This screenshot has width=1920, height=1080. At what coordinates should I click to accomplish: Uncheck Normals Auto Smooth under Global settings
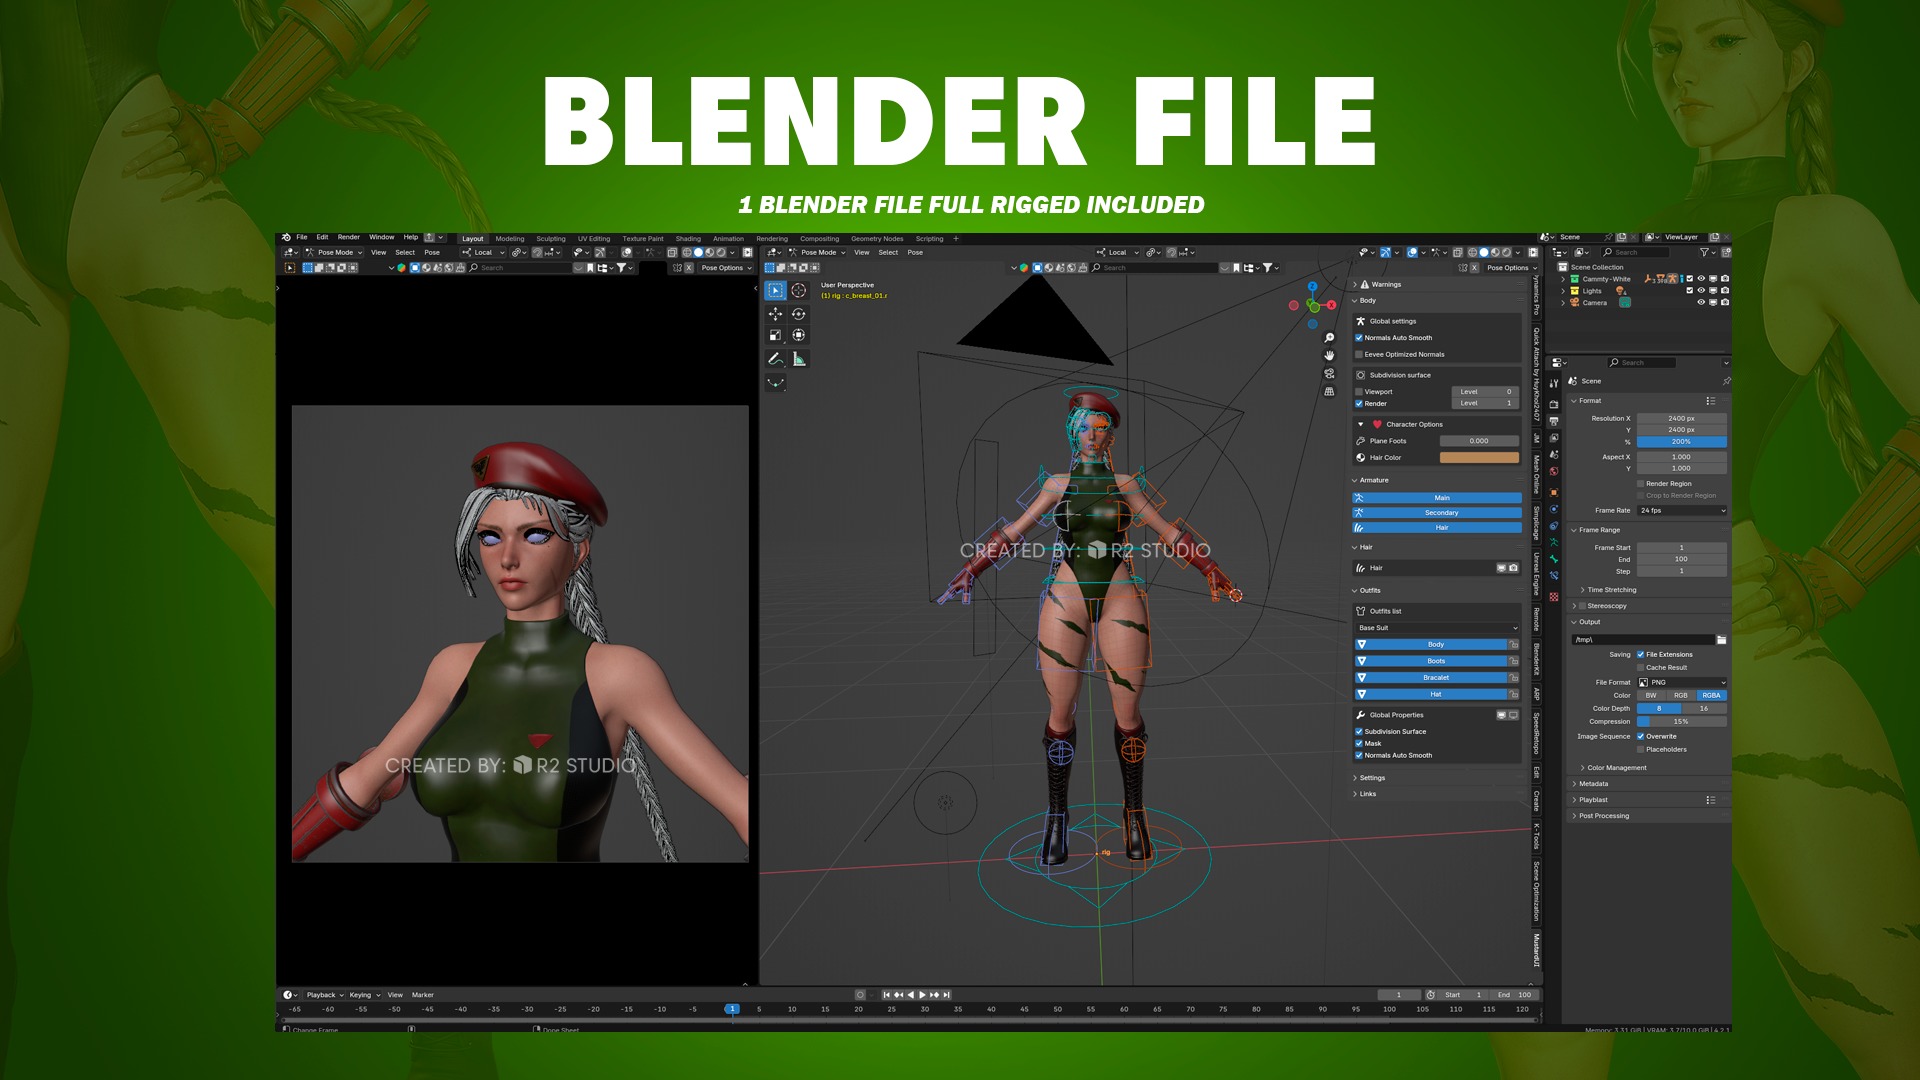tap(1359, 338)
